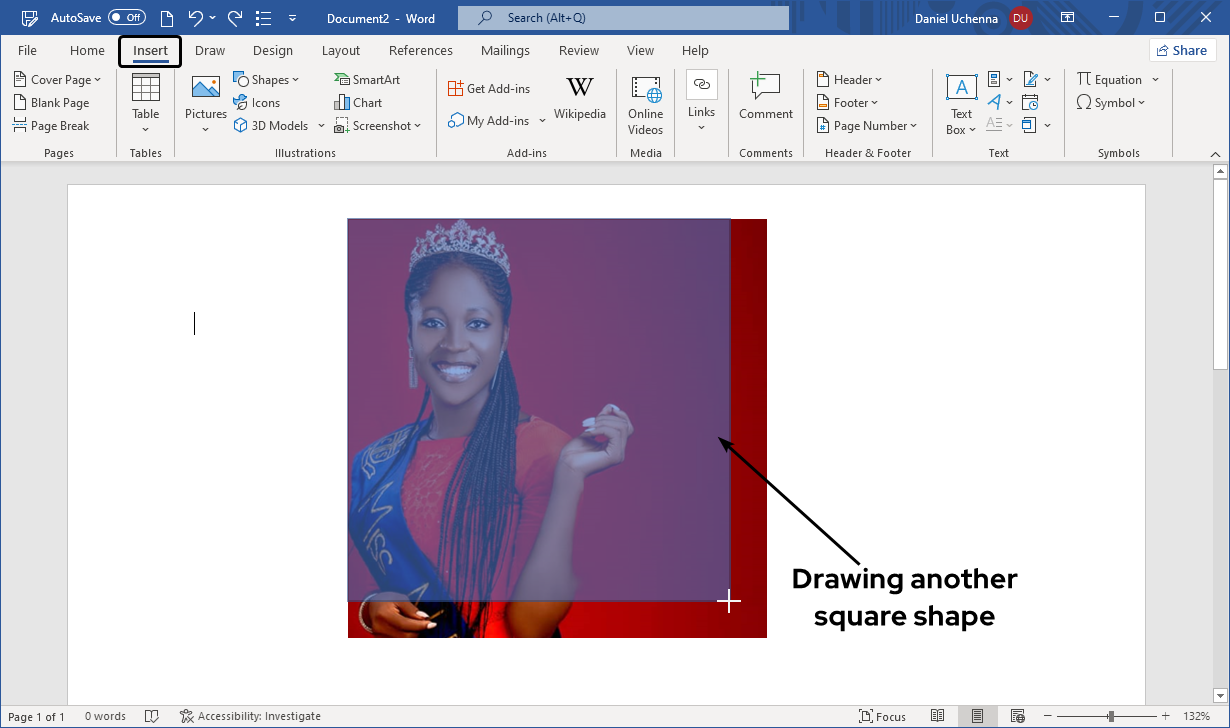Click Get Add-ins

(489, 89)
